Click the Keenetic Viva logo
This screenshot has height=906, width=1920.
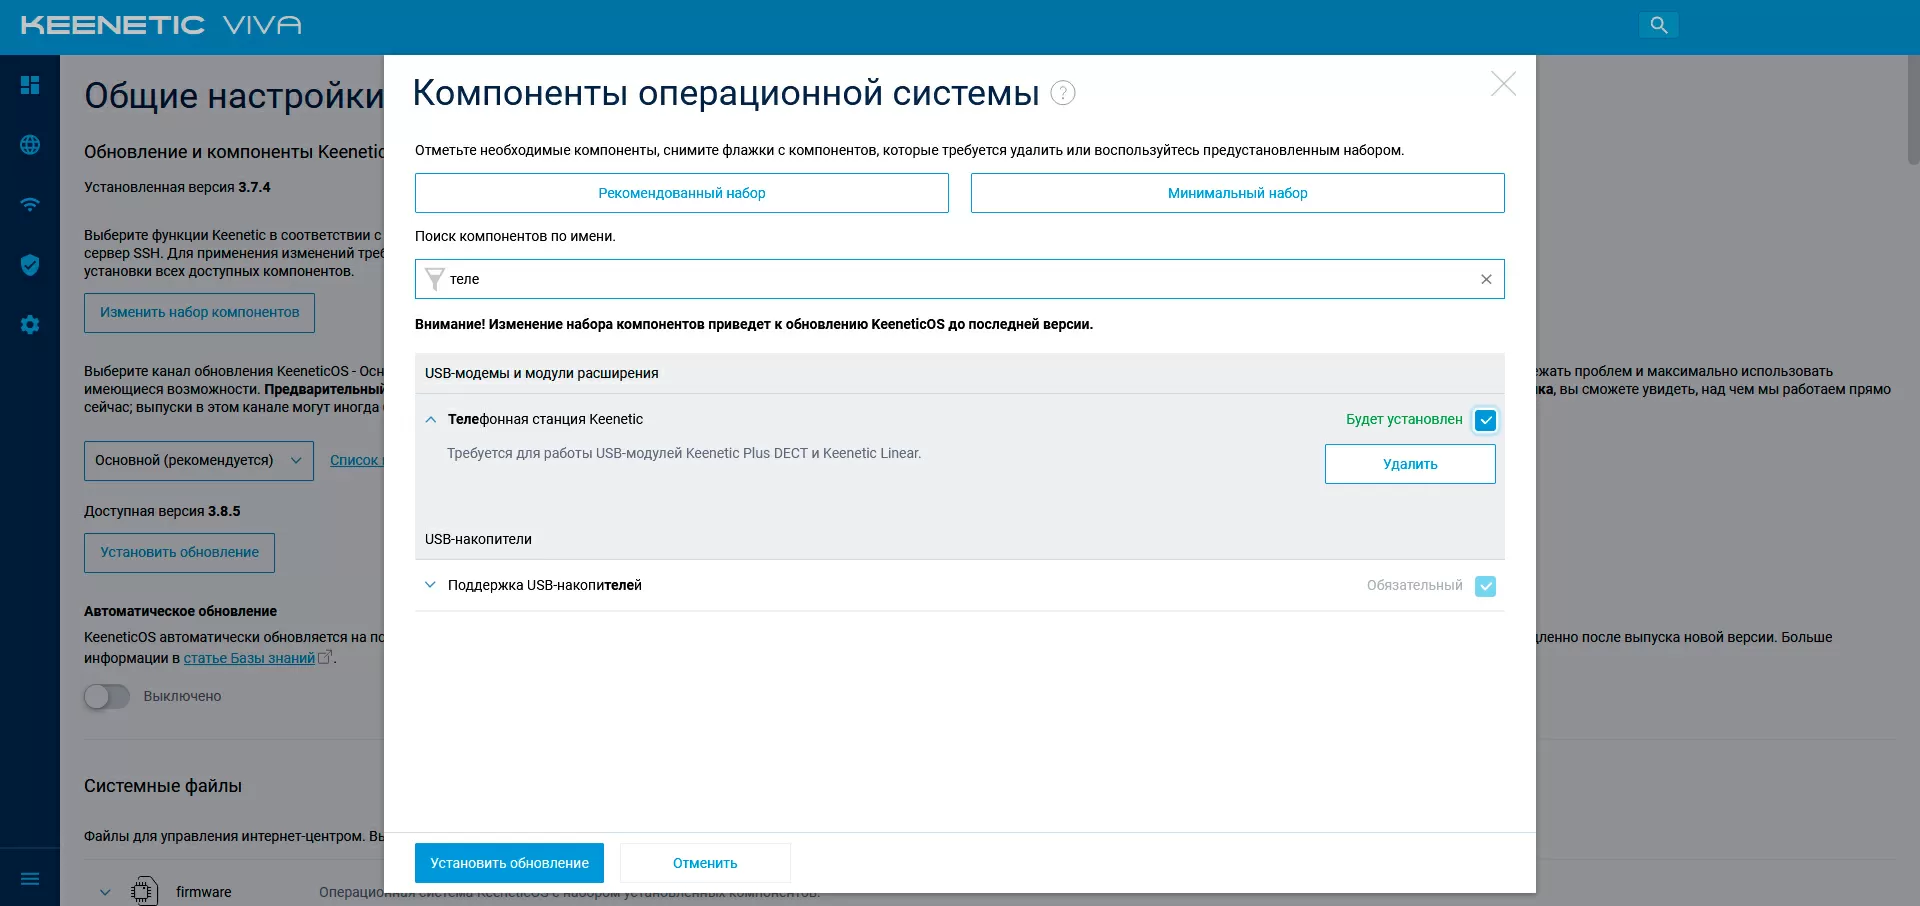[161, 25]
